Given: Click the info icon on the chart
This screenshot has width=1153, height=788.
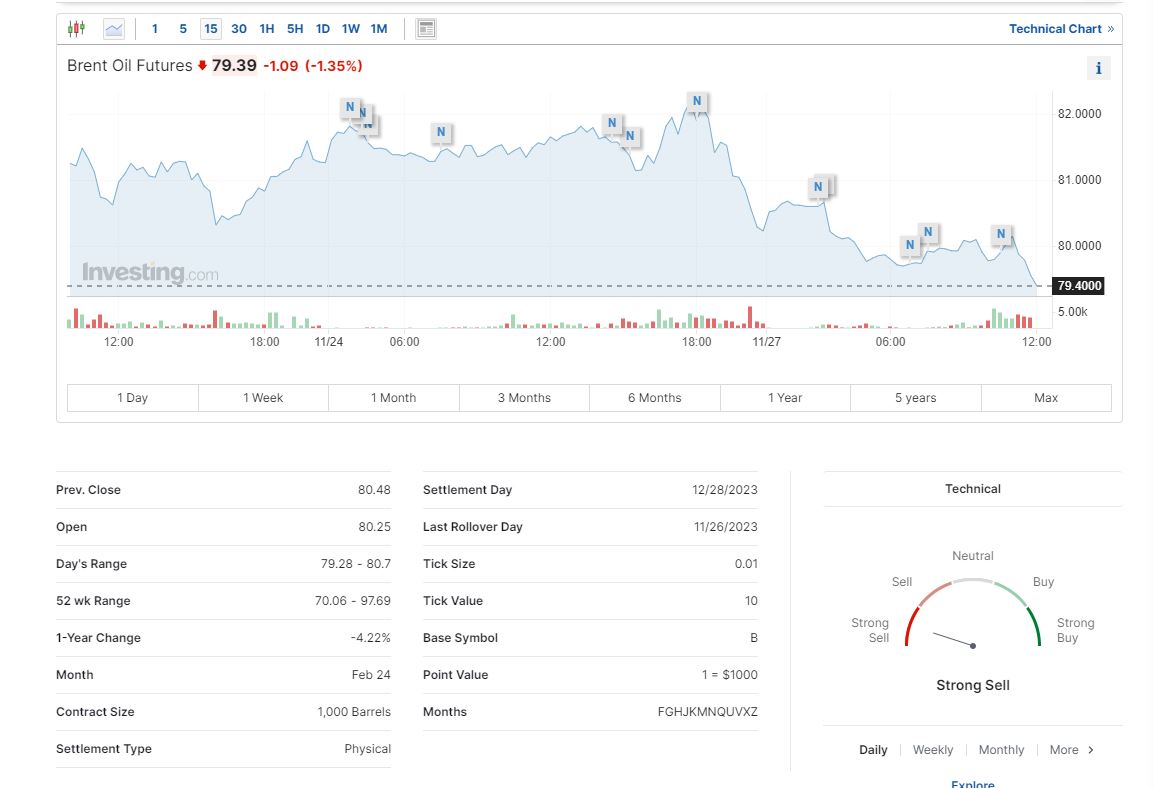Looking at the screenshot, I should [x=1098, y=68].
